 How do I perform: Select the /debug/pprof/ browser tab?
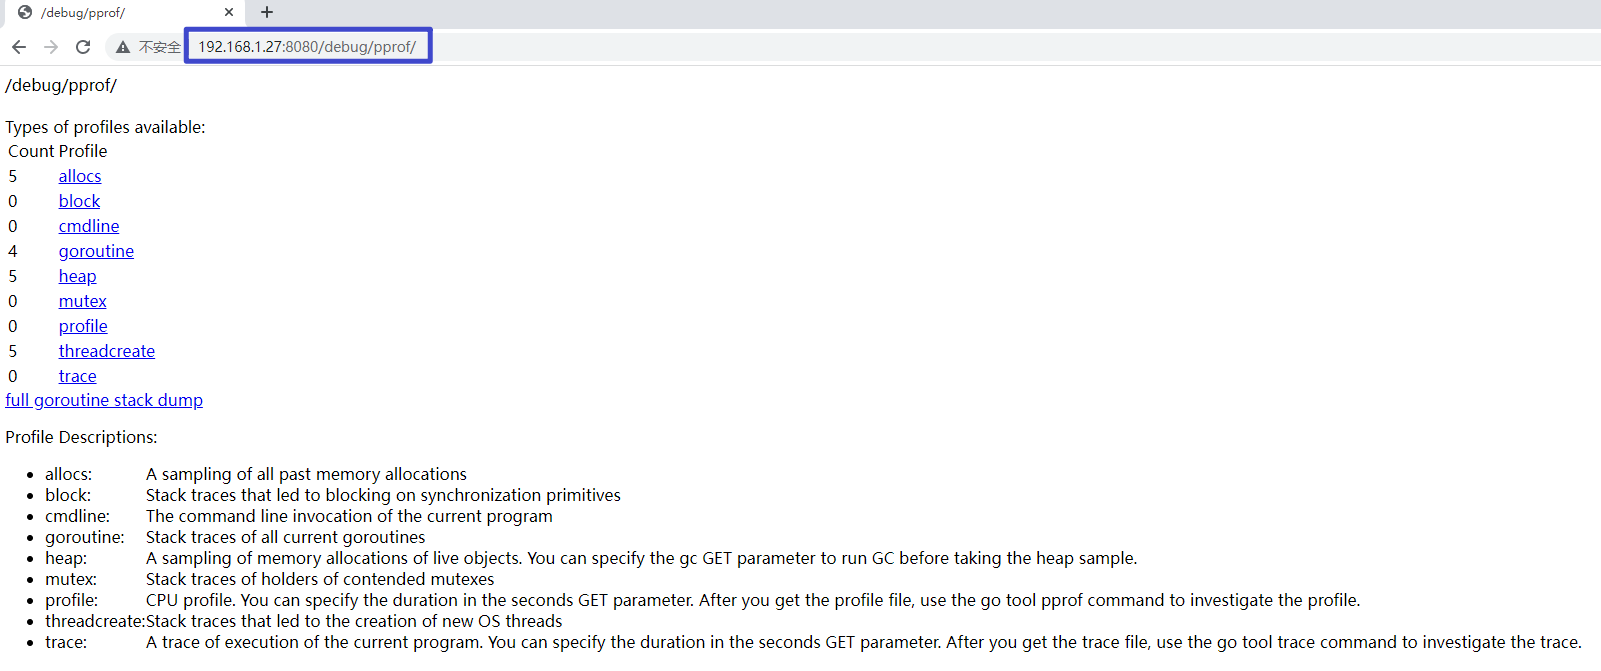(x=110, y=12)
